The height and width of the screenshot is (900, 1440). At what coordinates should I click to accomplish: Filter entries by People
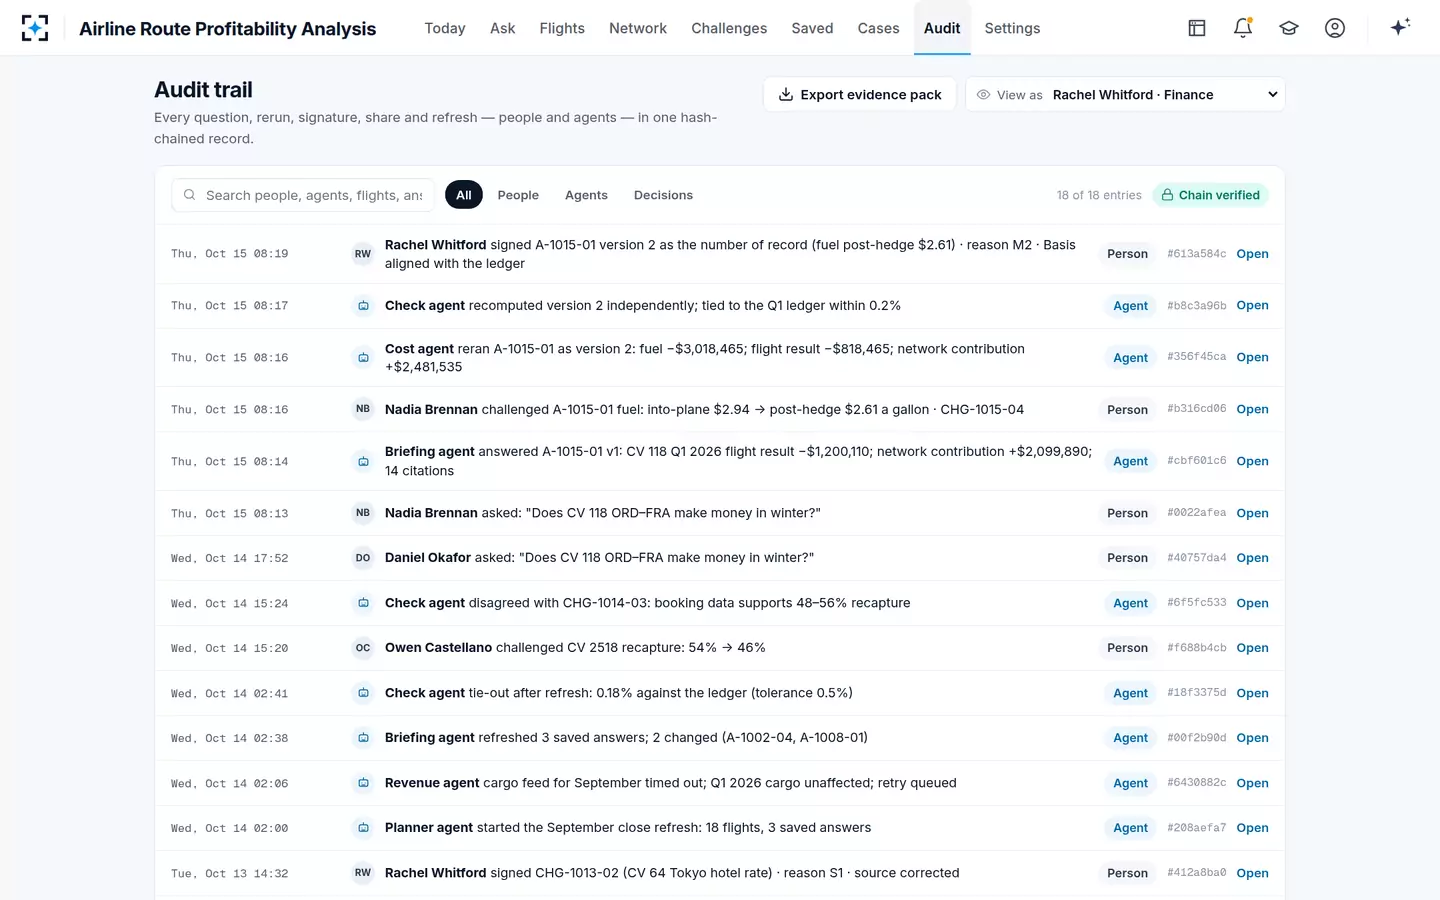[x=518, y=195]
